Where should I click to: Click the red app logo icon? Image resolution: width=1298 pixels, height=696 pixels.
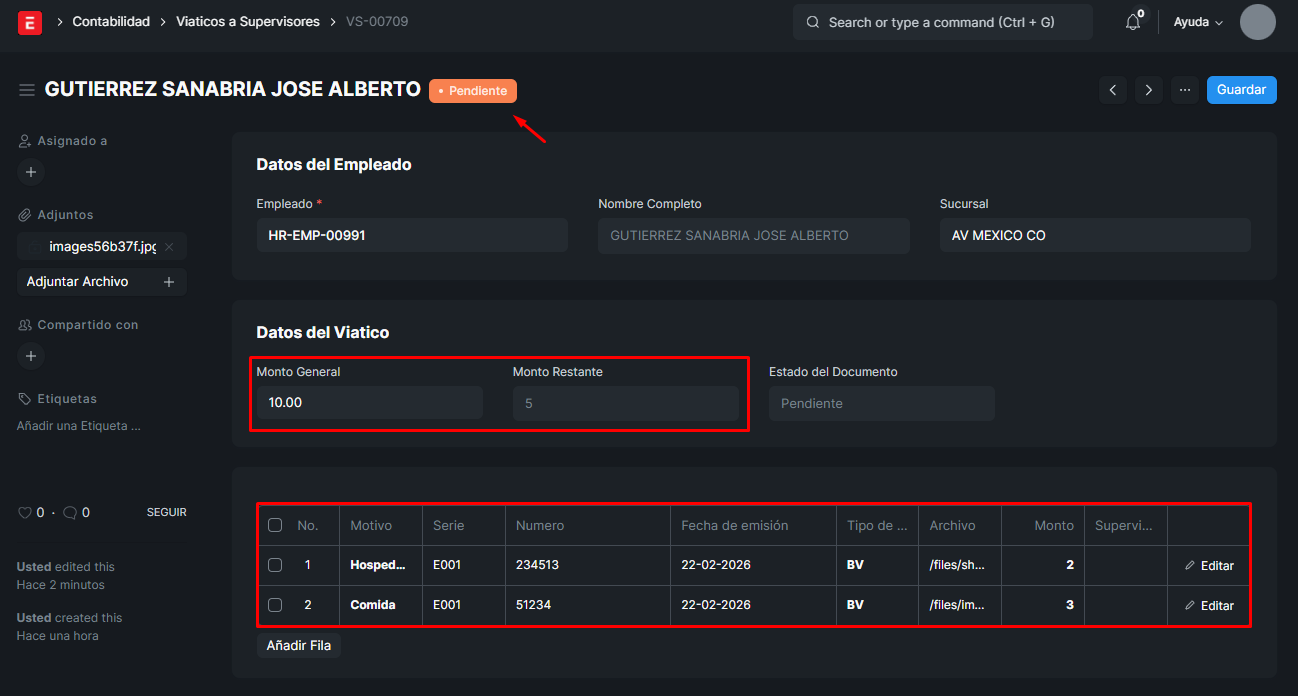coord(30,22)
